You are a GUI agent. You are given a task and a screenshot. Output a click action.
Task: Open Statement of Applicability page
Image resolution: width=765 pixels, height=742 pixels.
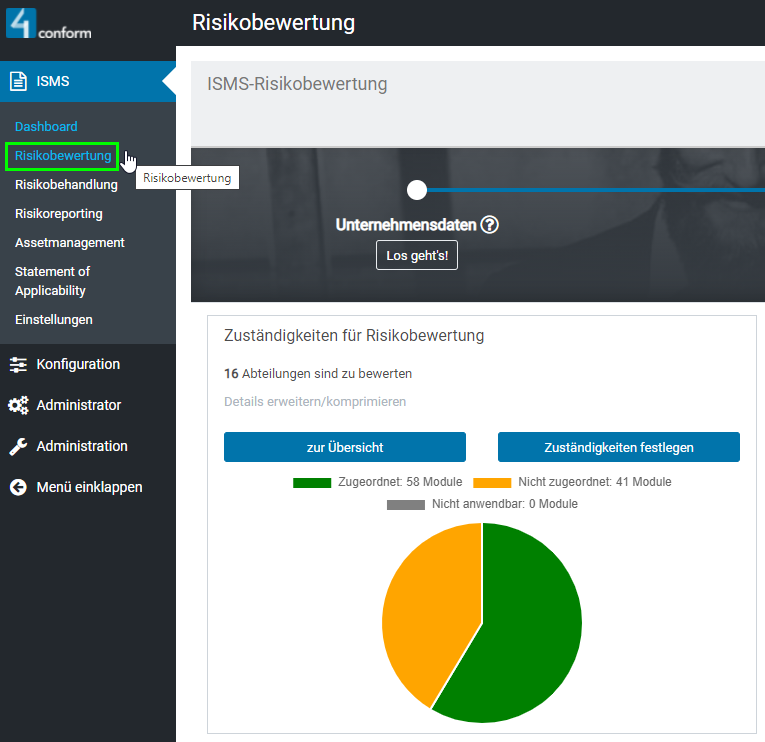click(x=52, y=281)
